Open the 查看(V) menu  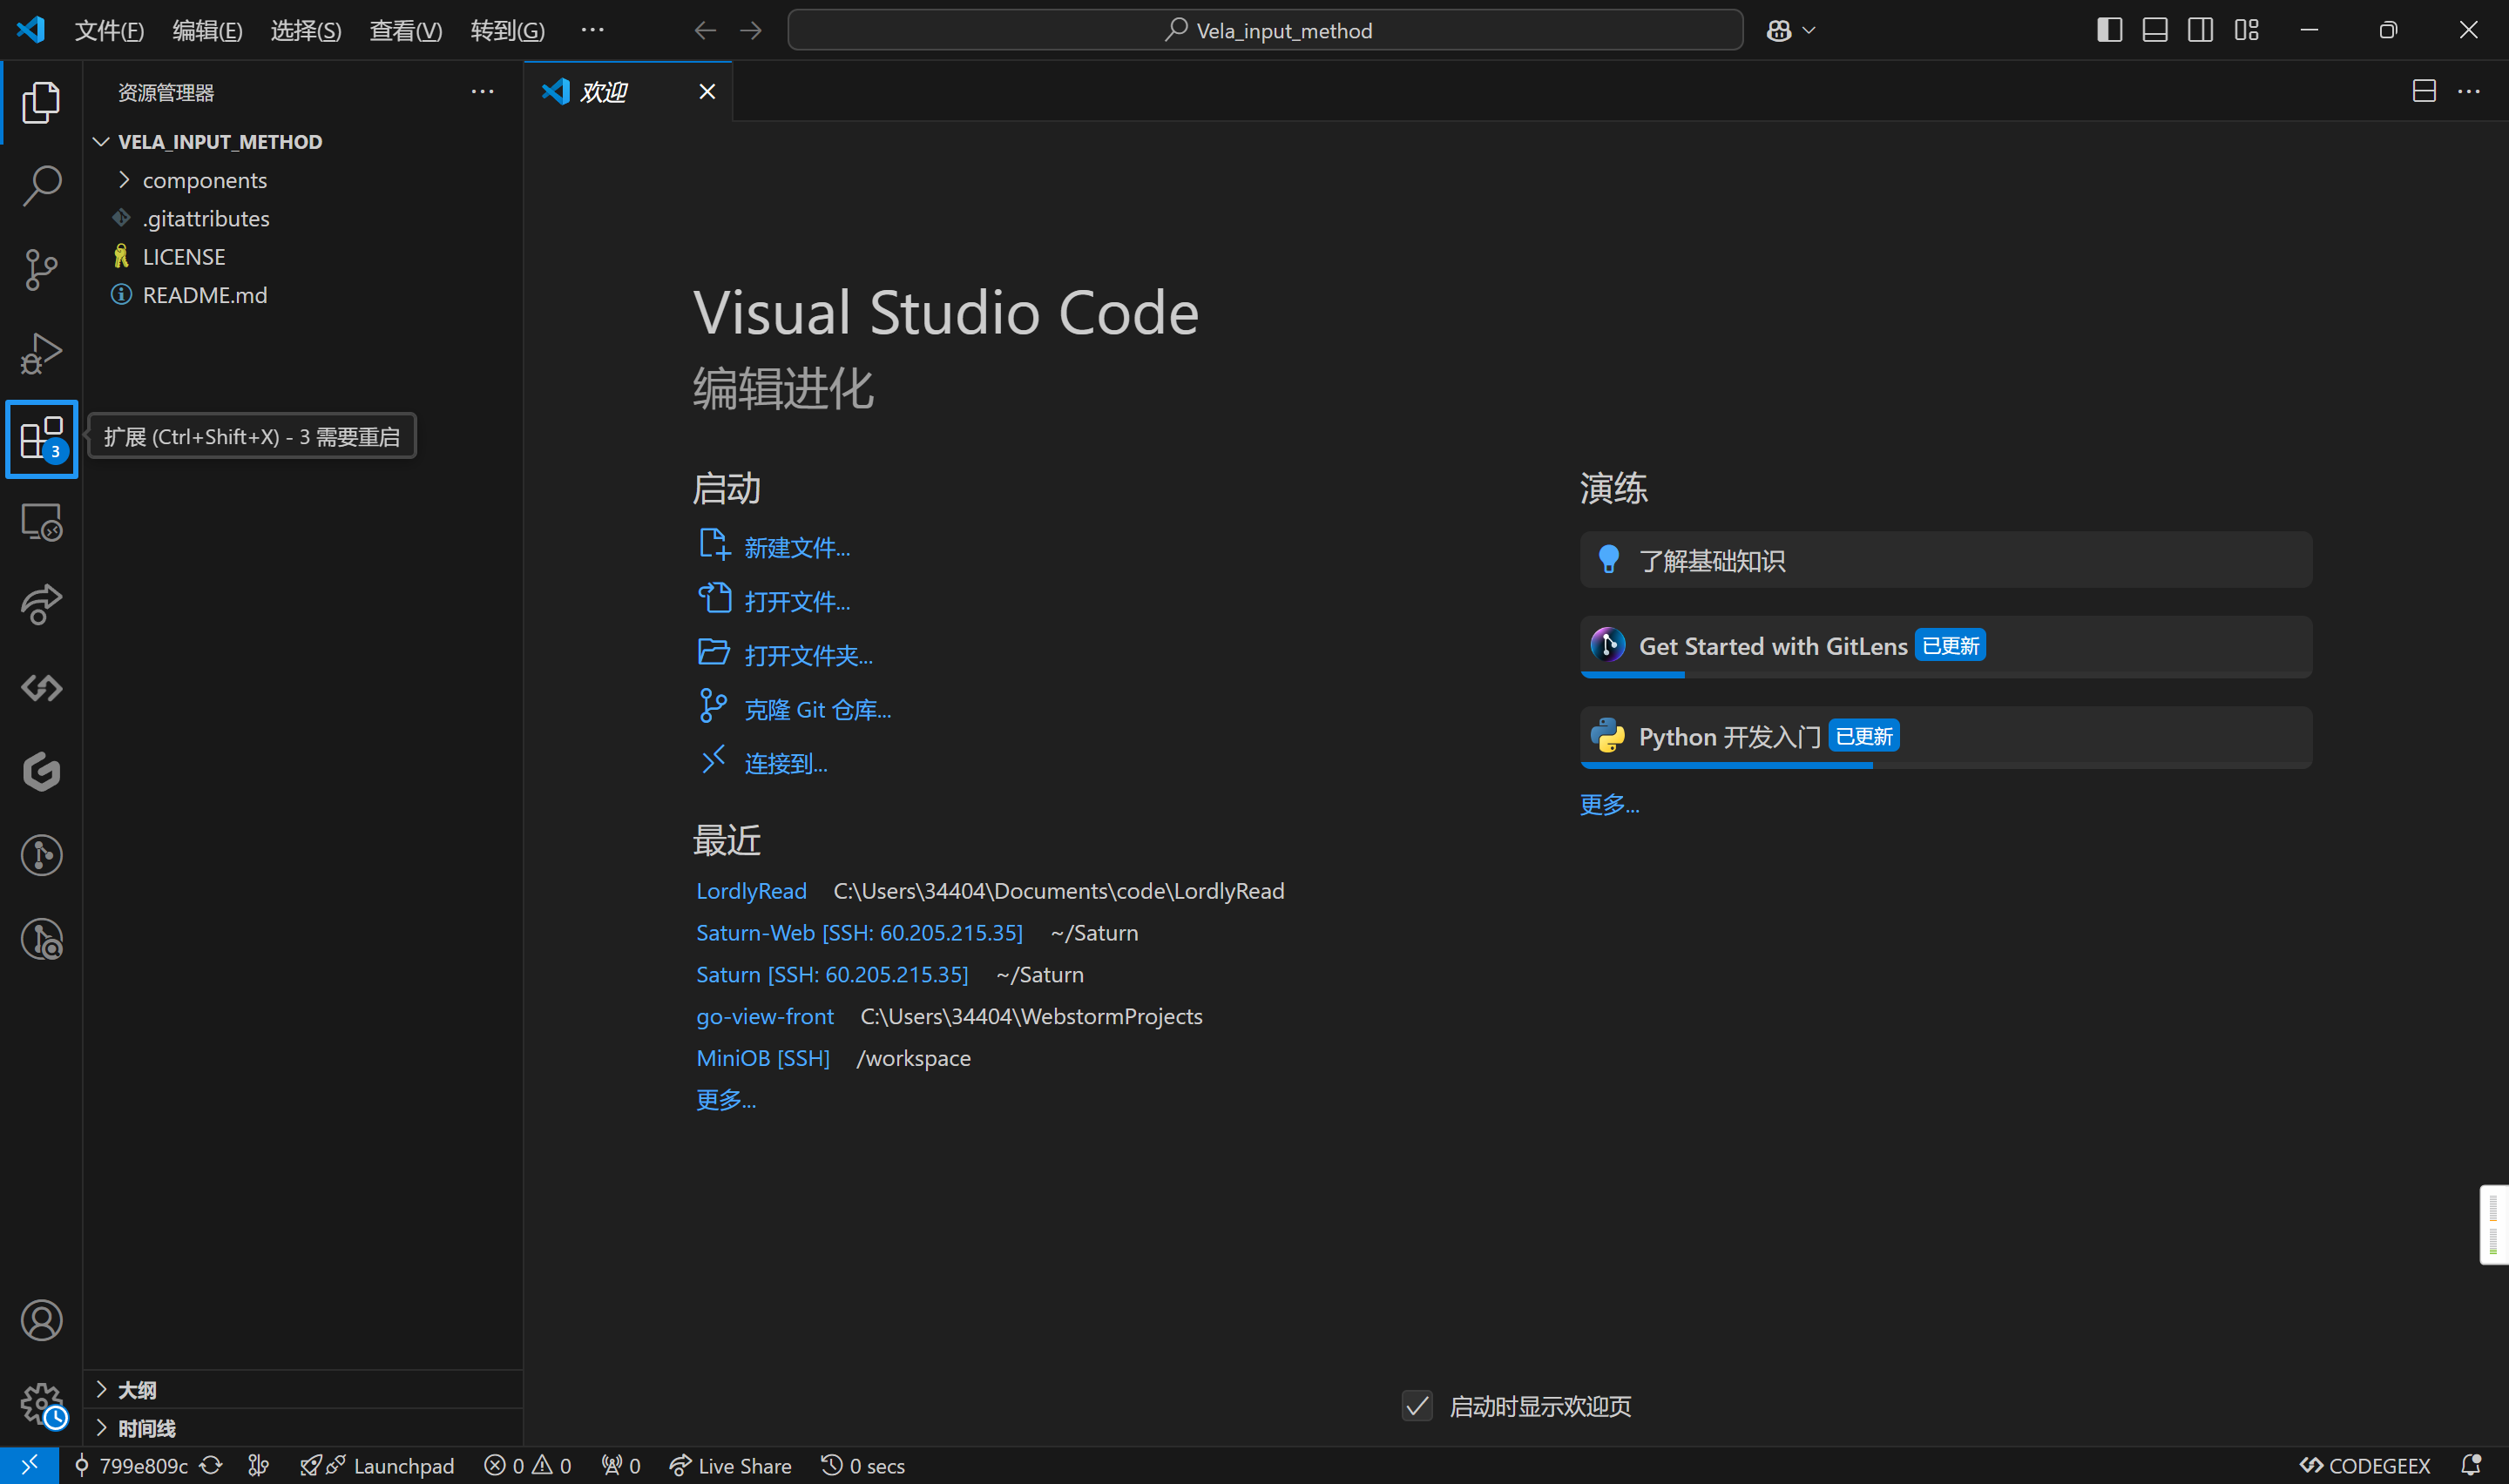(405, 30)
